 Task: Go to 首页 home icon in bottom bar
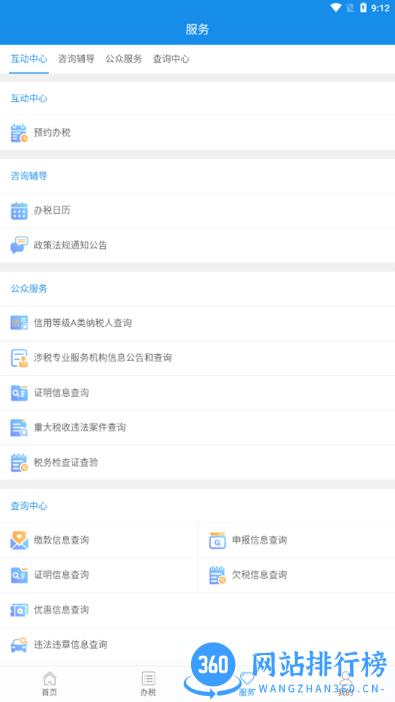point(49,678)
